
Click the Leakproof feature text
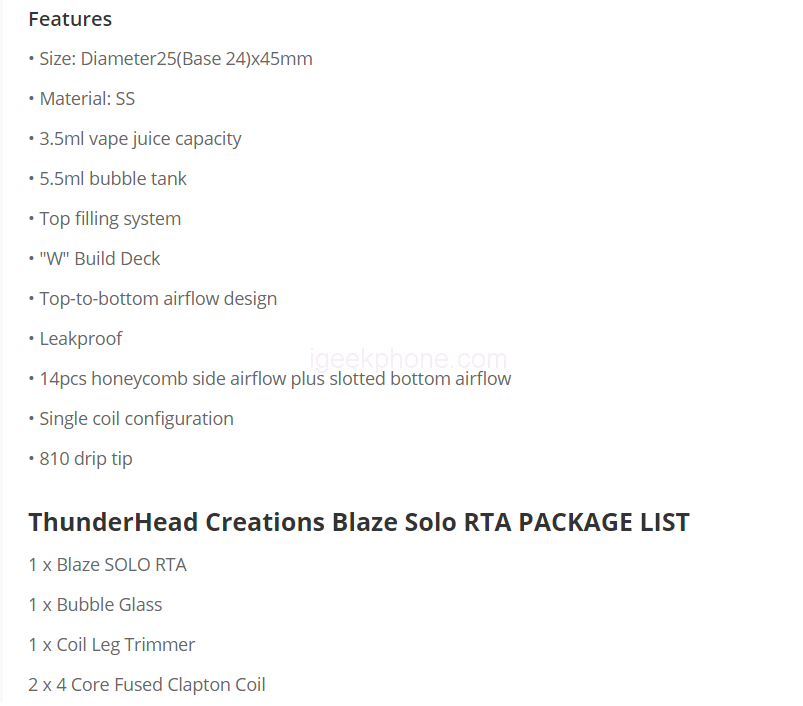coord(80,339)
